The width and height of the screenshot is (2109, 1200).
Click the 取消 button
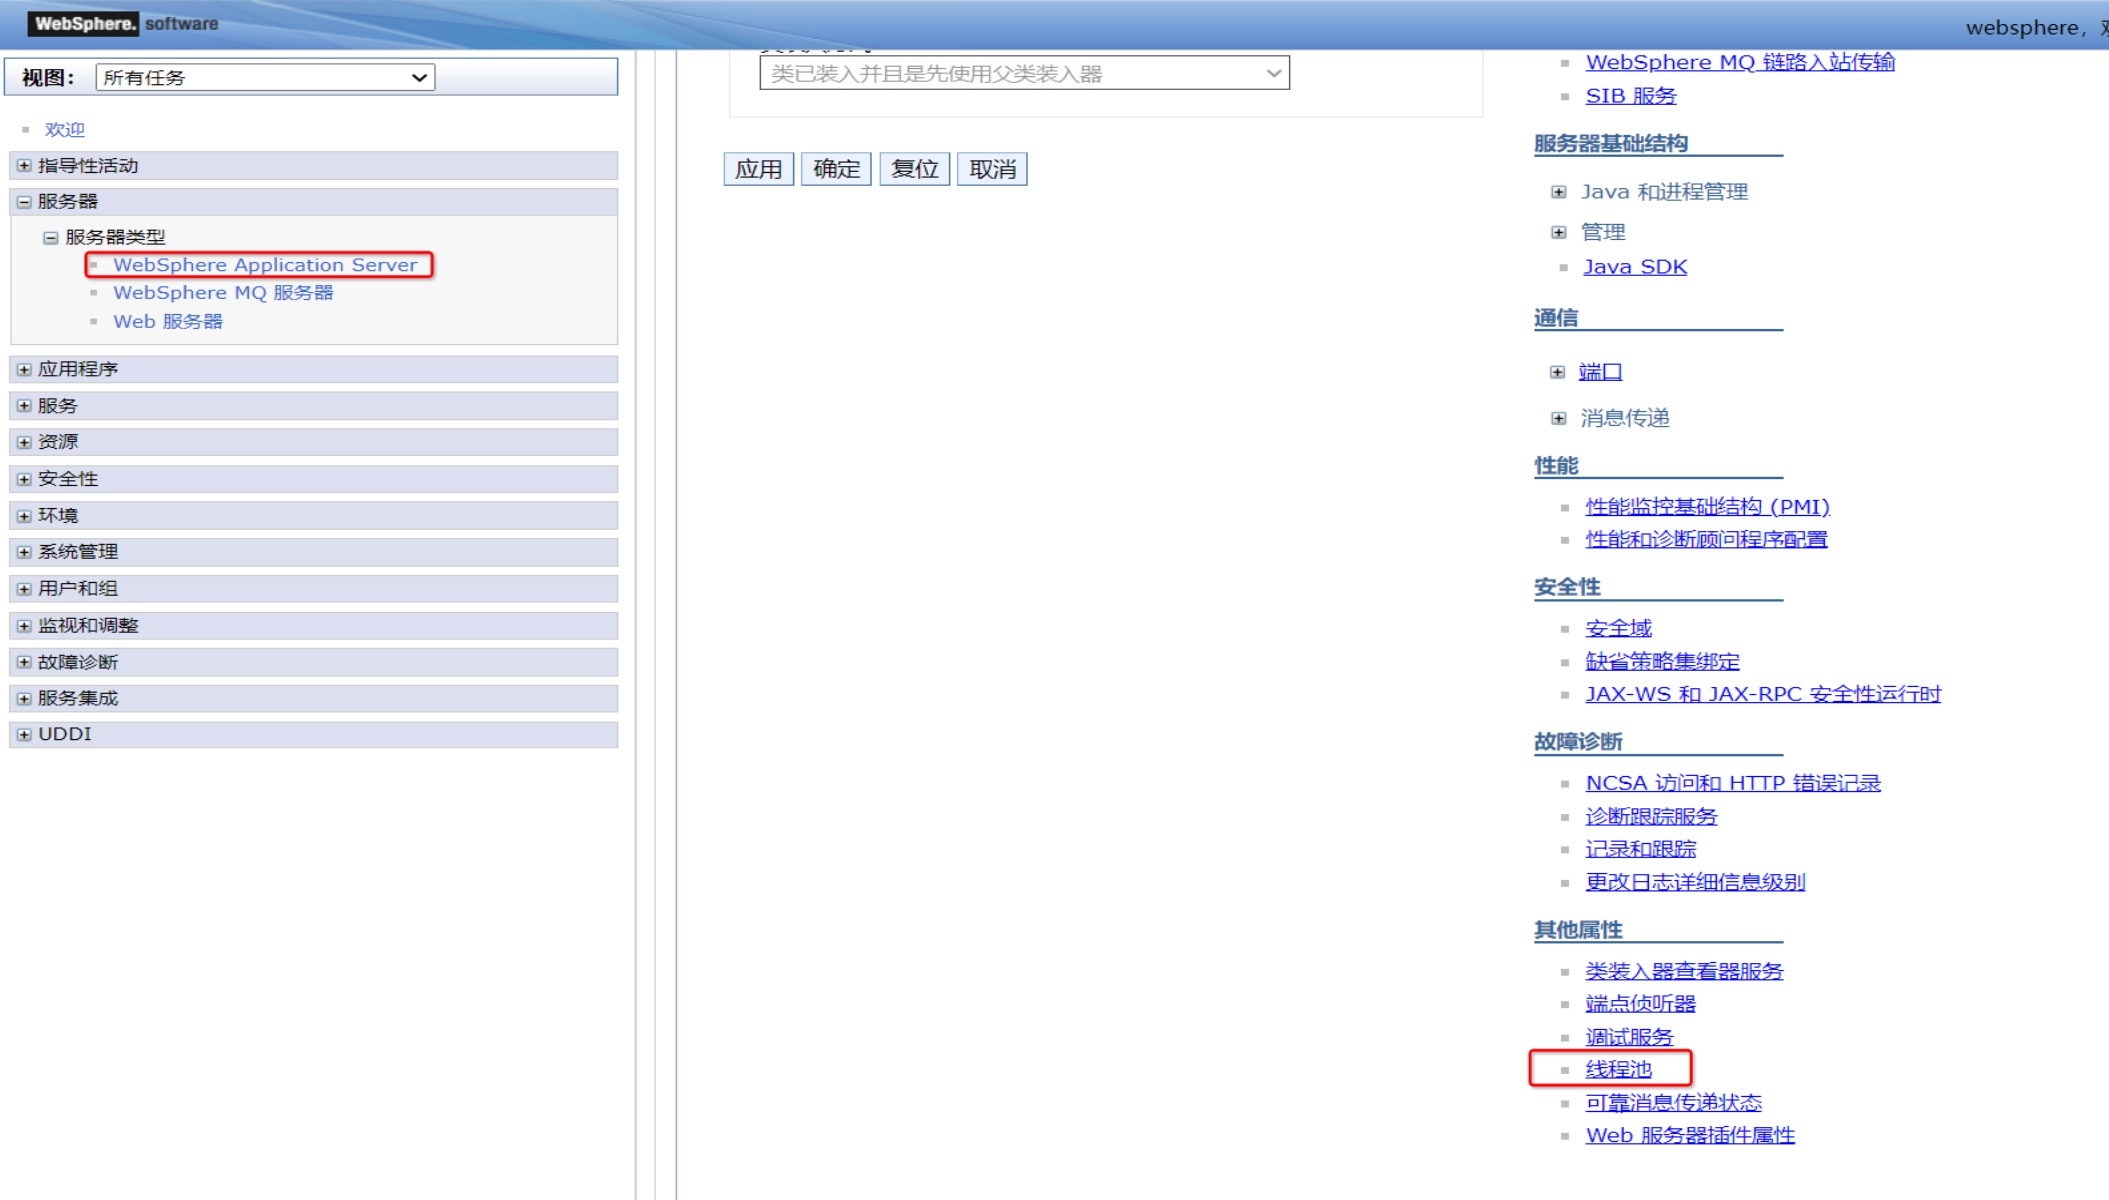pos(992,169)
